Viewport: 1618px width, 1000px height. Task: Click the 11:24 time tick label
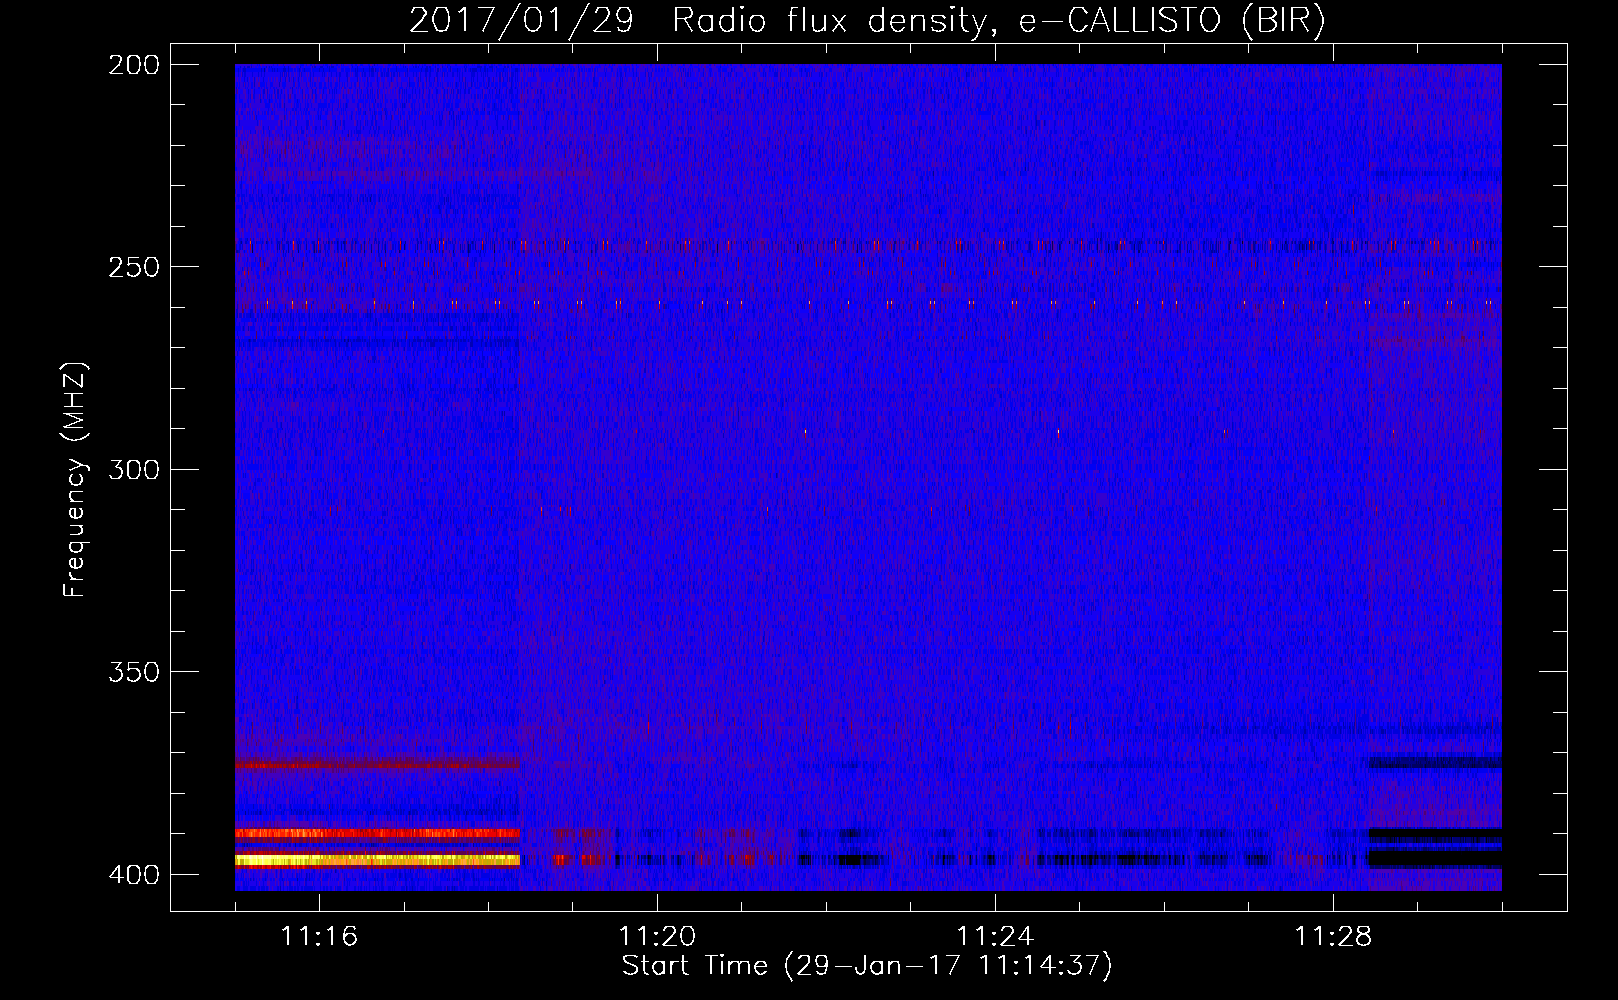tap(995, 937)
